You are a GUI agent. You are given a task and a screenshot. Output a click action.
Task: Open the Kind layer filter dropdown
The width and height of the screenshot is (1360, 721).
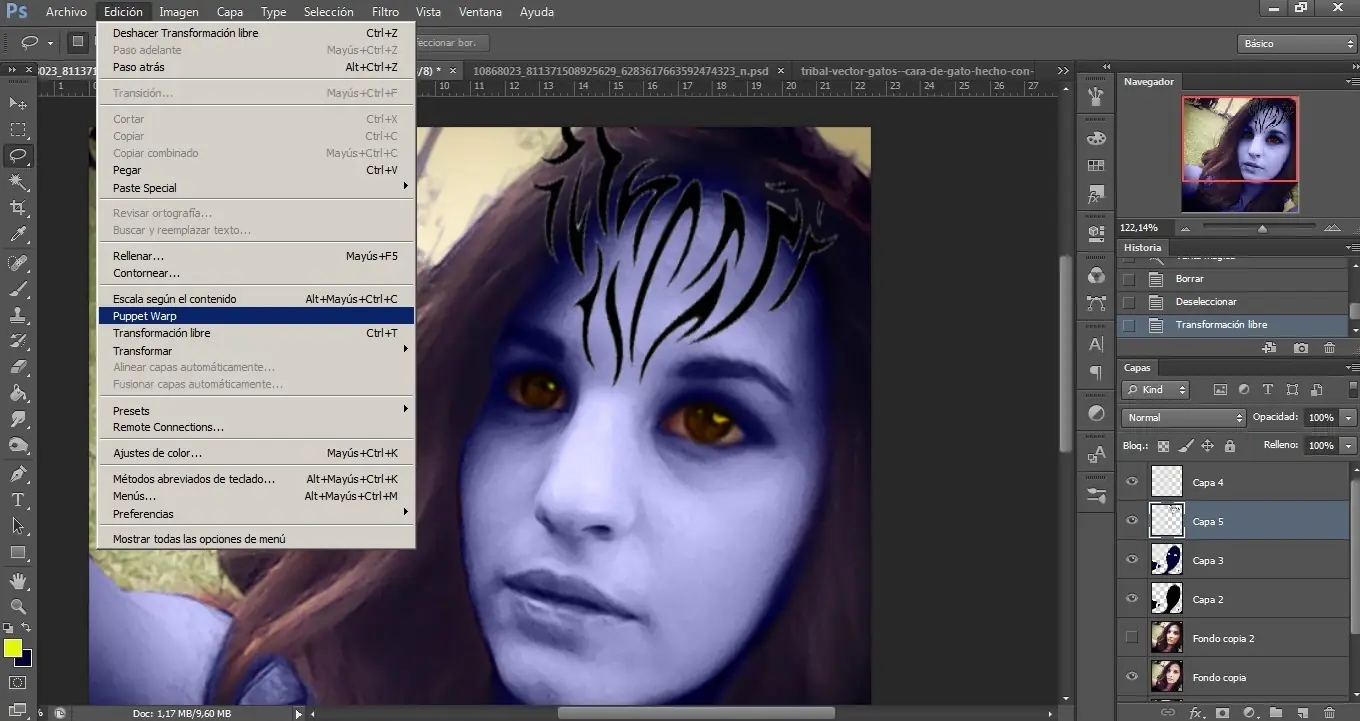pos(1155,390)
